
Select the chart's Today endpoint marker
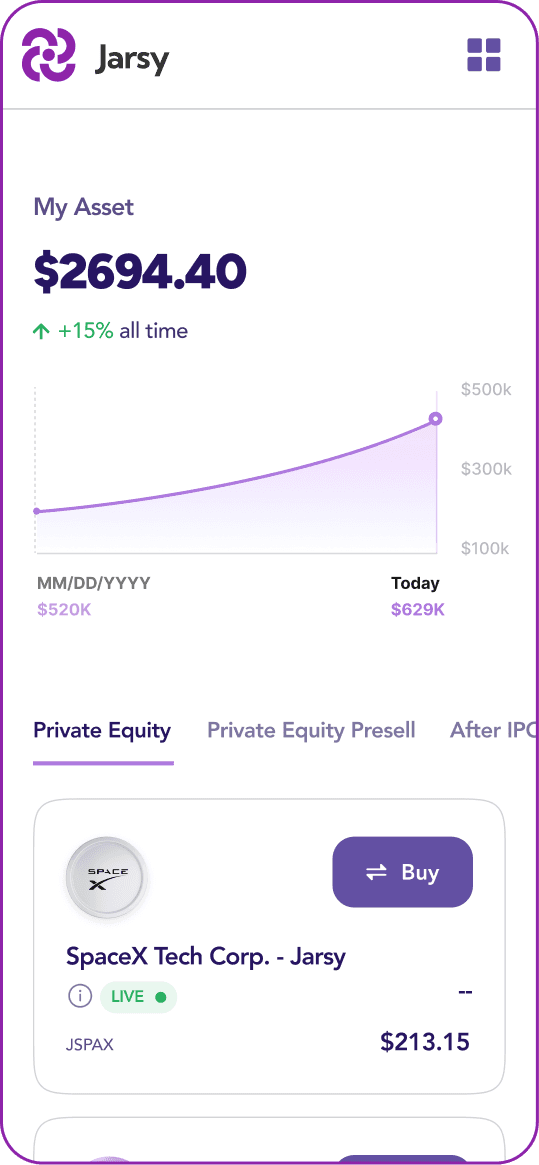[x=436, y=418]
